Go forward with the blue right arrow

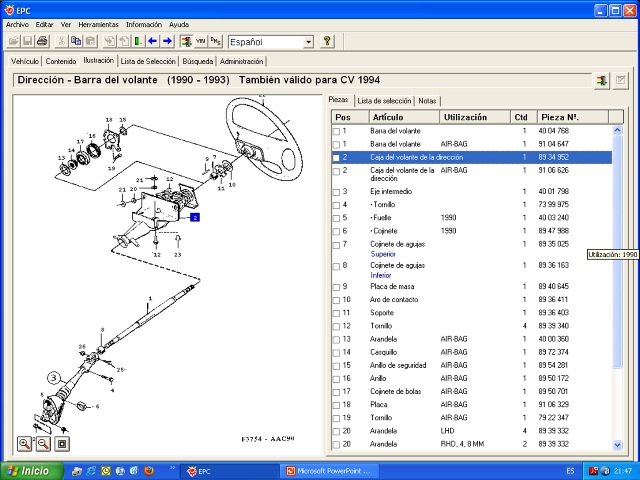point(167,41)
